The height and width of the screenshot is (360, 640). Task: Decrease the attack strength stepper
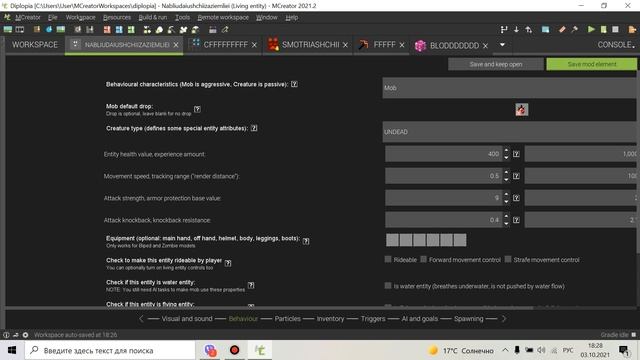pos(506,202)
